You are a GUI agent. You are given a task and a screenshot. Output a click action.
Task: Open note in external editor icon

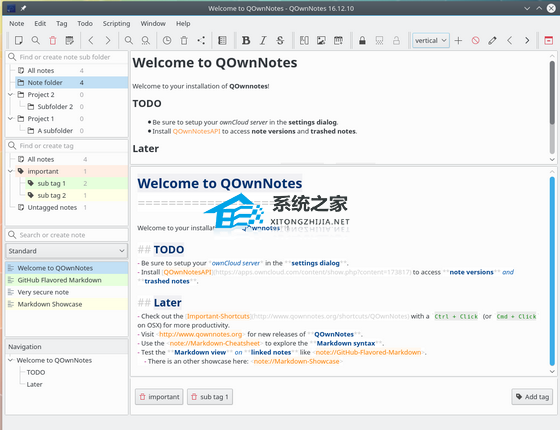point(70,40)
